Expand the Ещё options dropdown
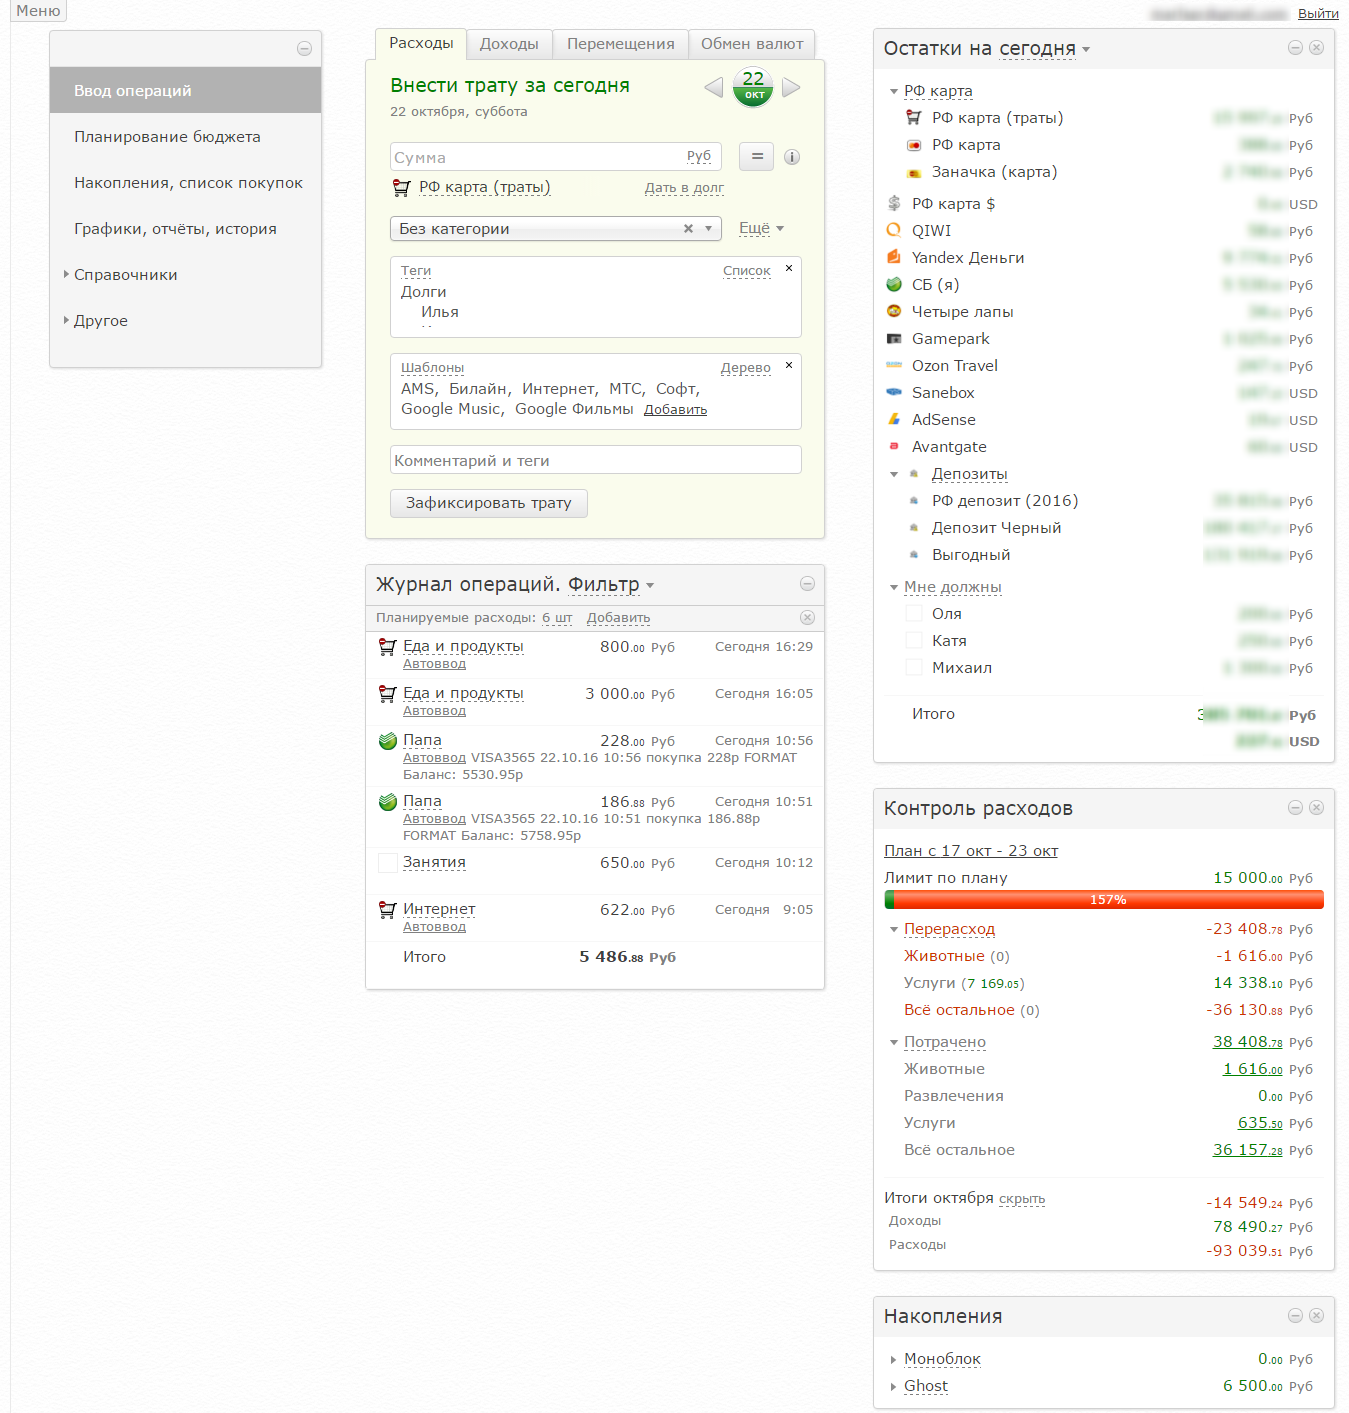The image size is (1349, 1413). pos(761,229)
